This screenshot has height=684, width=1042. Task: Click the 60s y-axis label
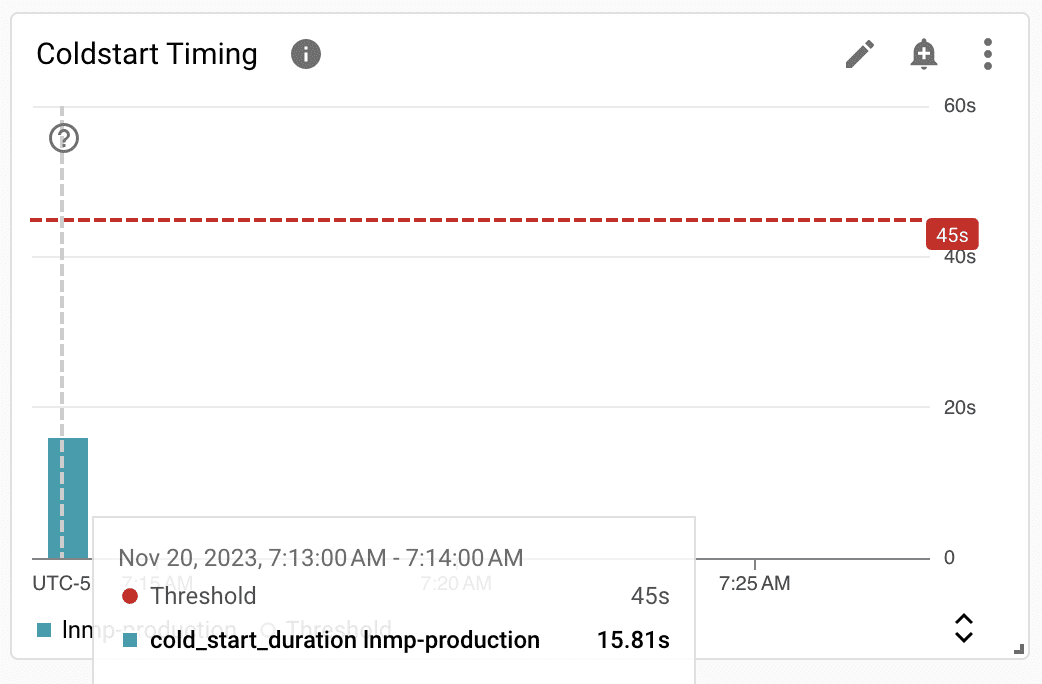960,106
